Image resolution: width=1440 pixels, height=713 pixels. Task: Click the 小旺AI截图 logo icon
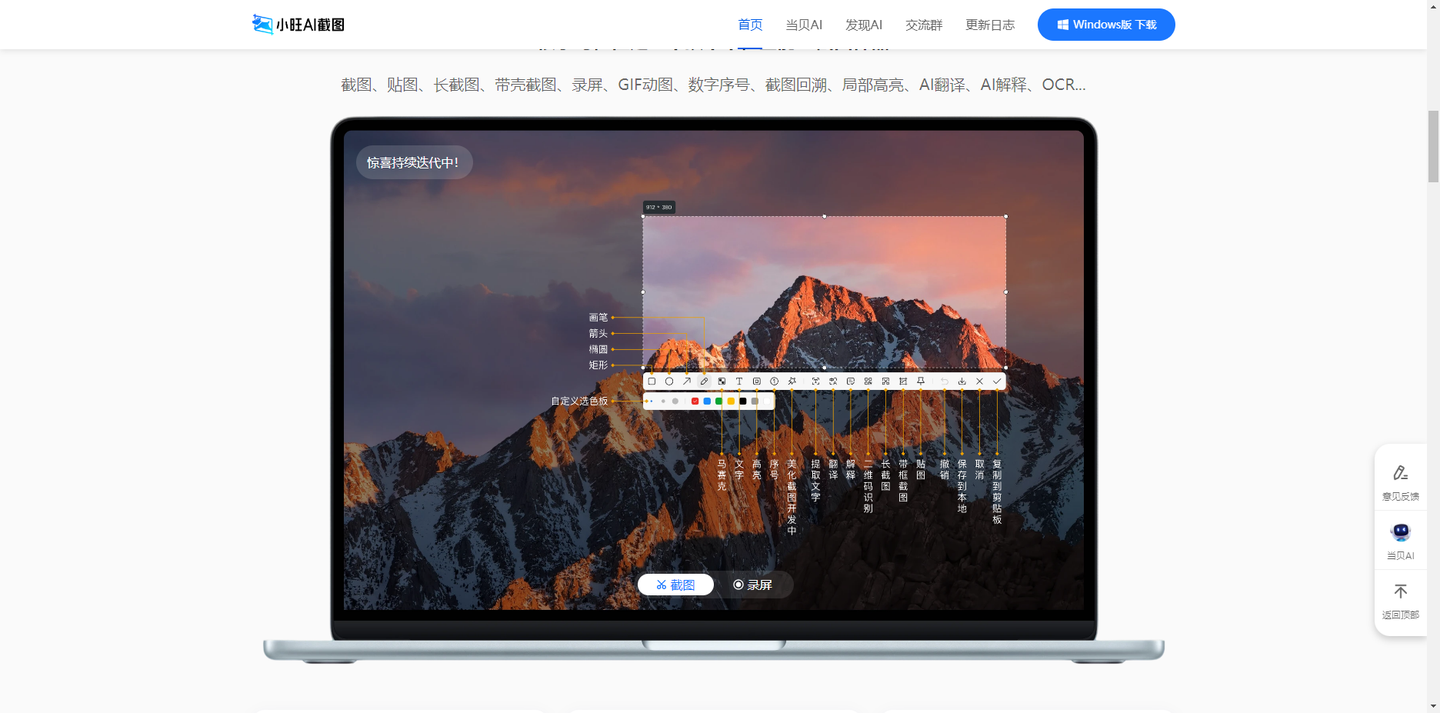263,24
